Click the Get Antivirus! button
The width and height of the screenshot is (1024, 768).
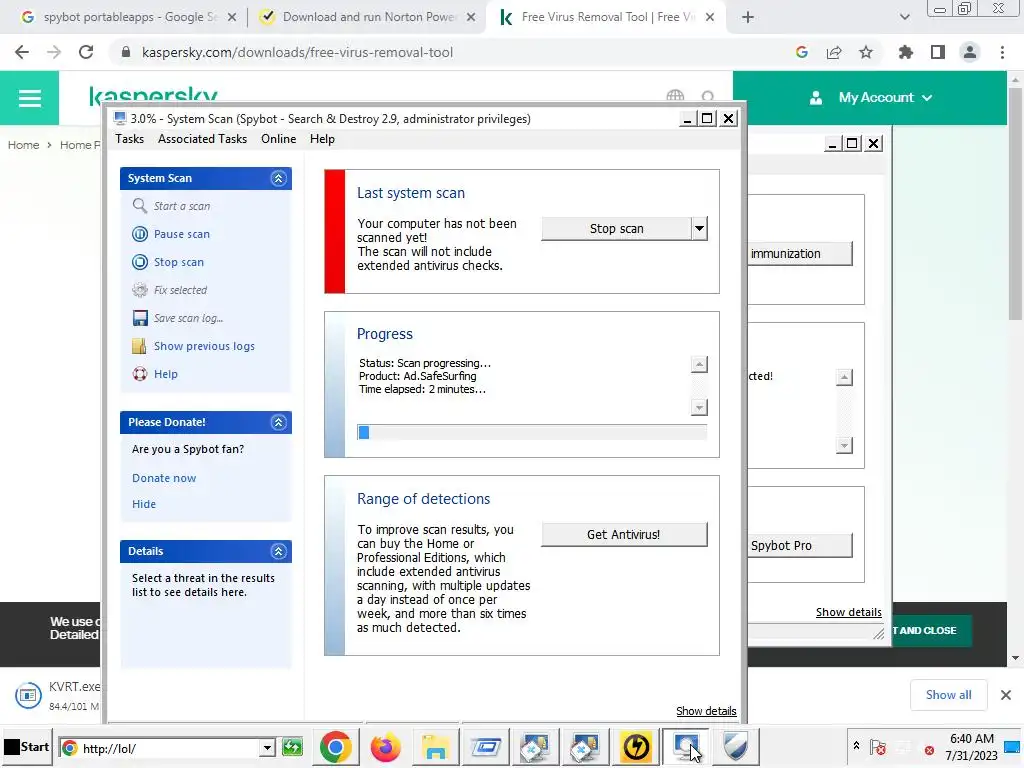(624, 534)
